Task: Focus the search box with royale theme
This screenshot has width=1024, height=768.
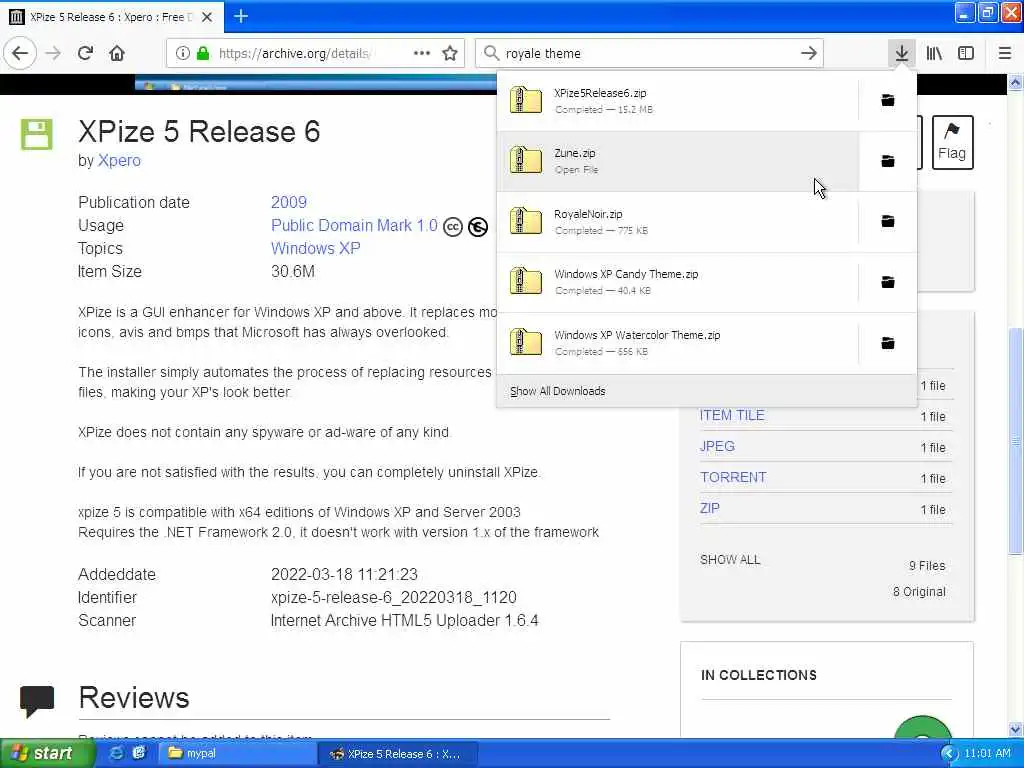Action: [650, 53]
